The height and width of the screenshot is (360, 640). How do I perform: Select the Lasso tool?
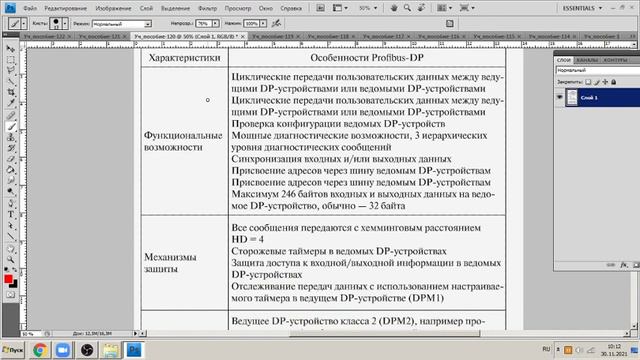[11, 71]
